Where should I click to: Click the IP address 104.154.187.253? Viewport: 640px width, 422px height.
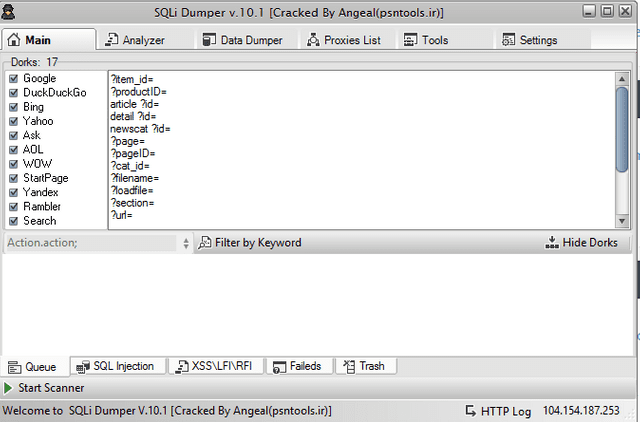tap(581, 410)
